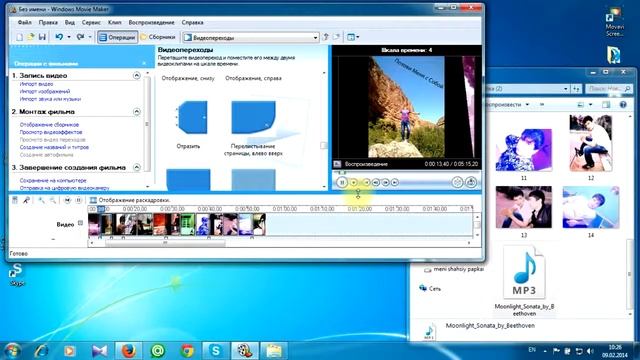Open project using toolbar folder icon
Viewport: 640px width, 360px height.
pyautogui.click(x=31, y=37)
